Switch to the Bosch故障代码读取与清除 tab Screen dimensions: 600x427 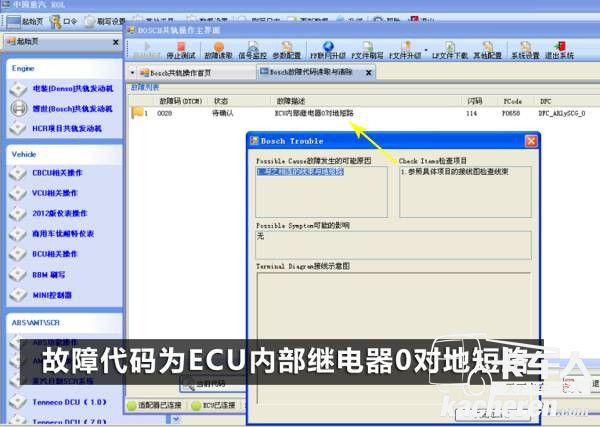(x=310, y=73)
